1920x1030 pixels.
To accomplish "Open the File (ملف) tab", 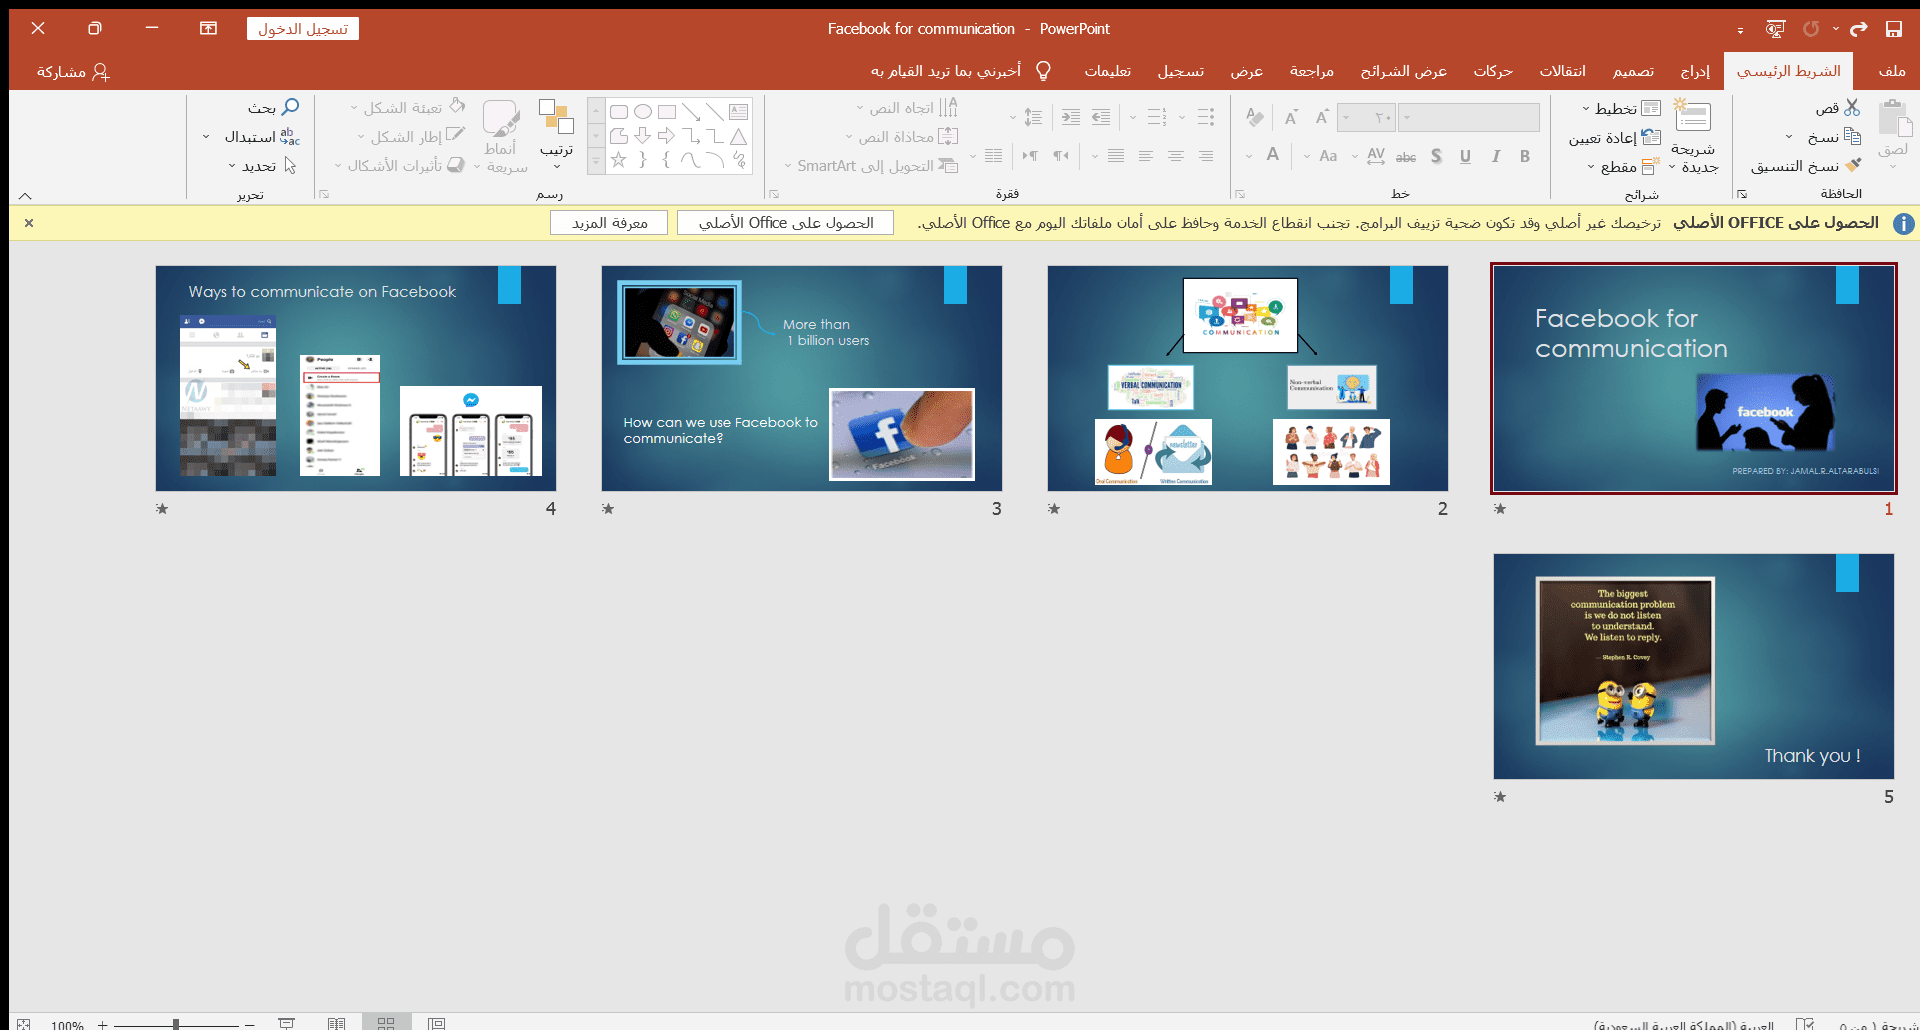I will coord(1891,71).
